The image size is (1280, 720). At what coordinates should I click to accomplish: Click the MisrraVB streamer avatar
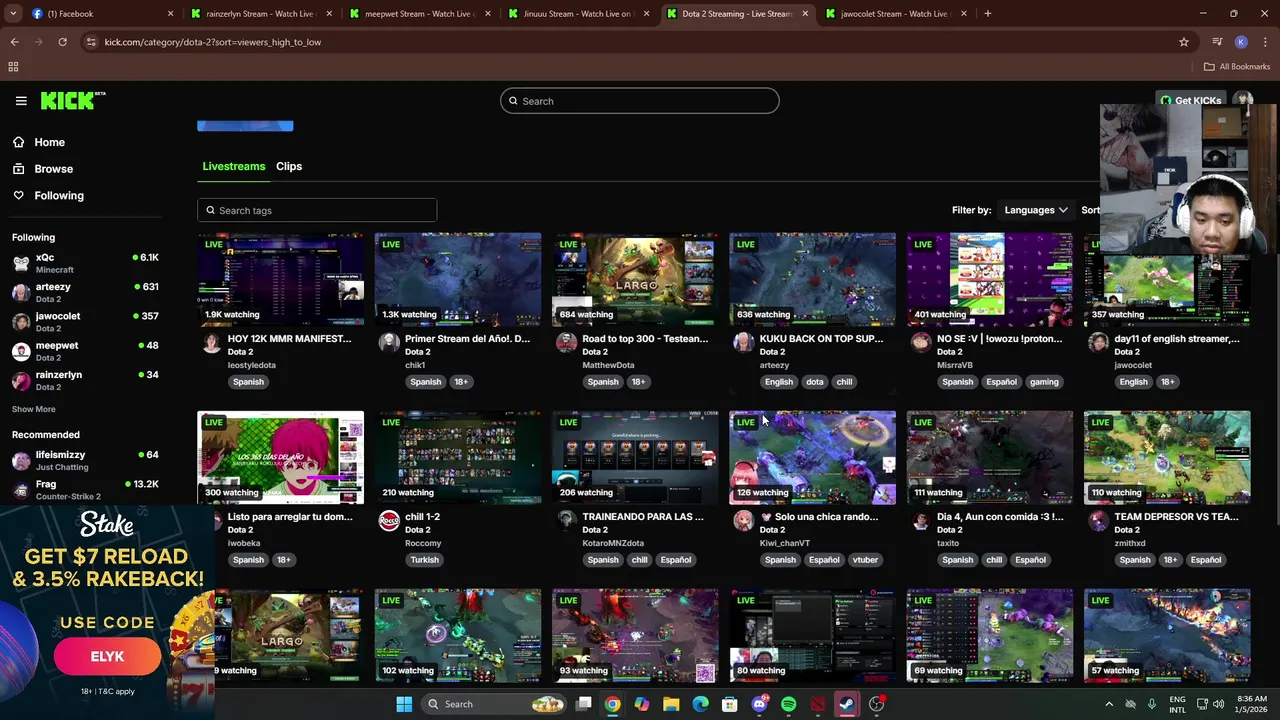[x=920, y=343]
